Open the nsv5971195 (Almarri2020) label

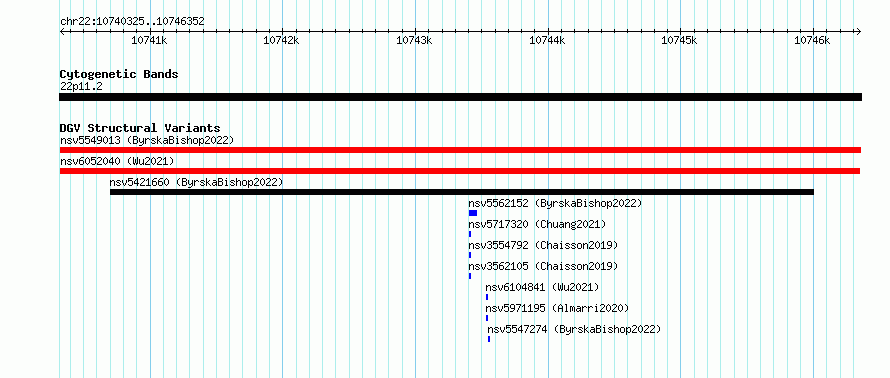coord(557,308)
